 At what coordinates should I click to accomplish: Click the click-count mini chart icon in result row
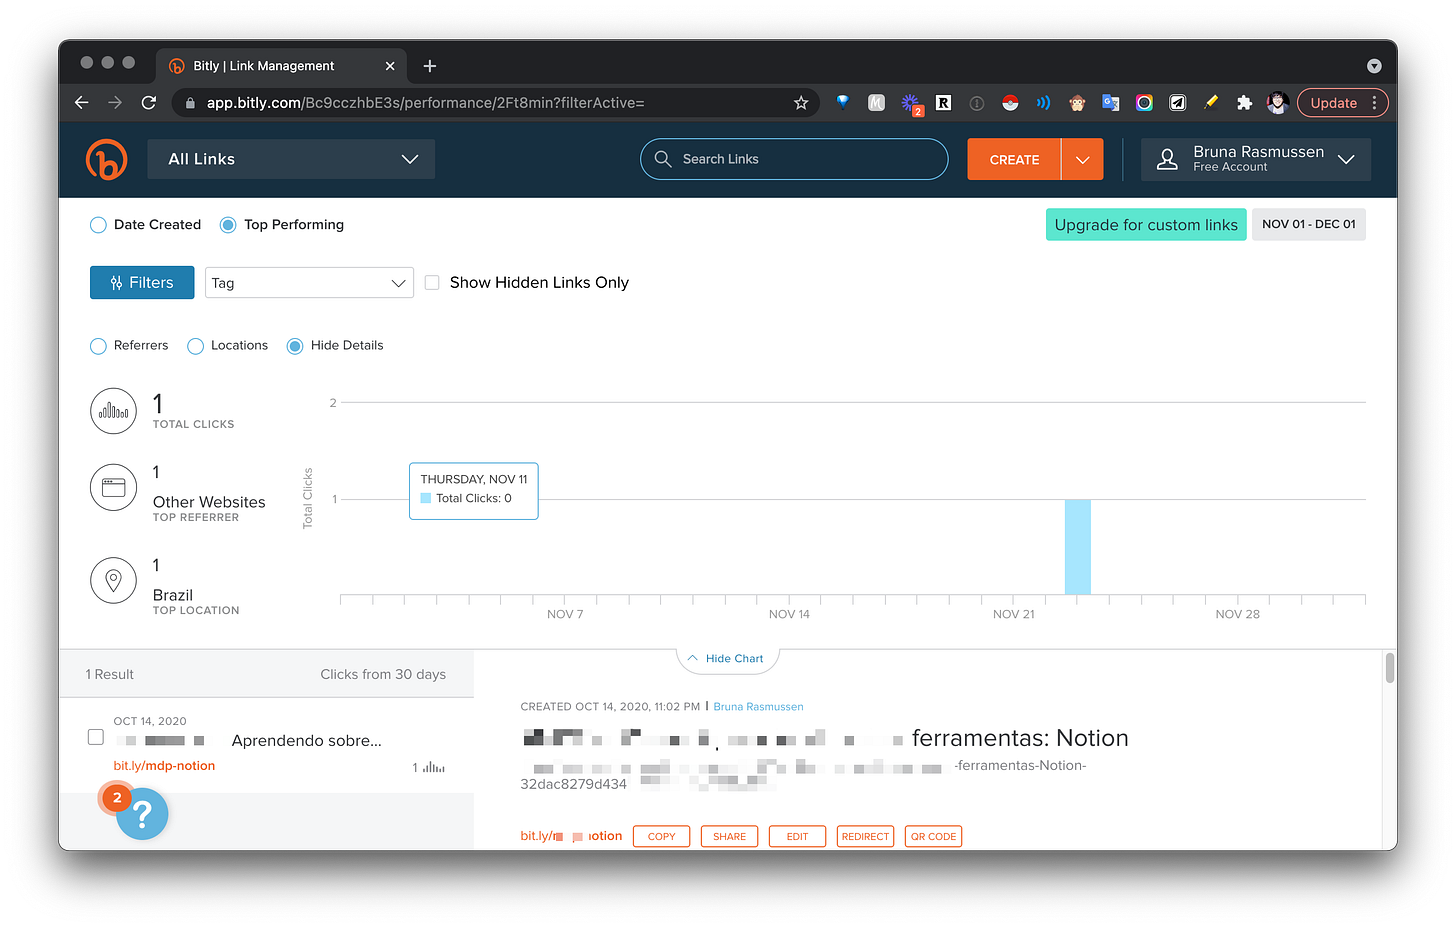[434, 767]
